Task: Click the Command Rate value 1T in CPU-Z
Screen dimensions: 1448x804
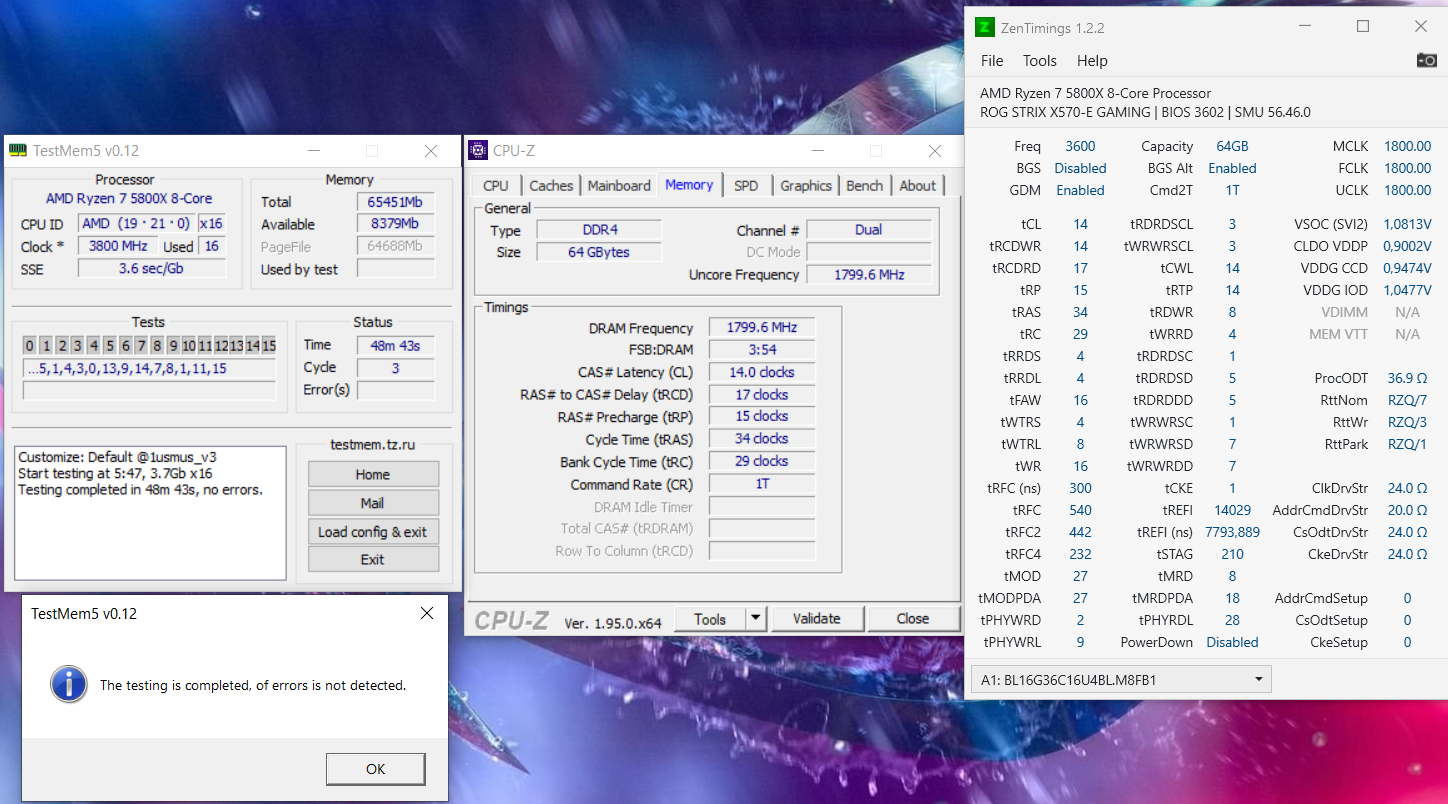Action: point(762,484)
